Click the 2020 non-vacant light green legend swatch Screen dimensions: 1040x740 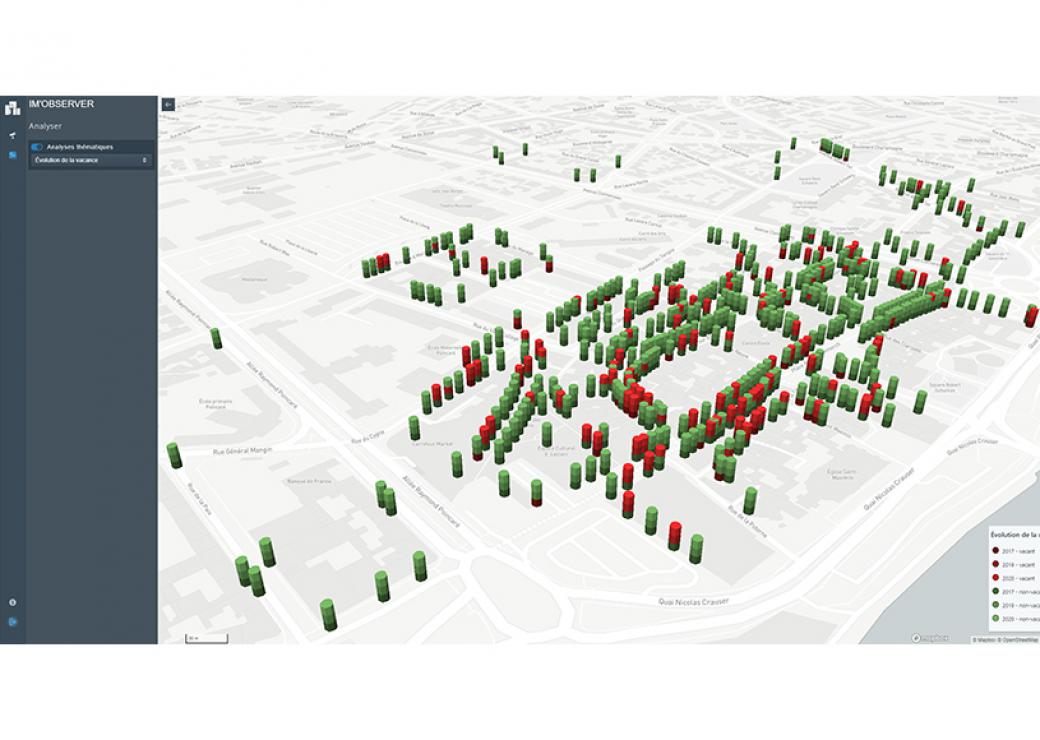[996, 619]
